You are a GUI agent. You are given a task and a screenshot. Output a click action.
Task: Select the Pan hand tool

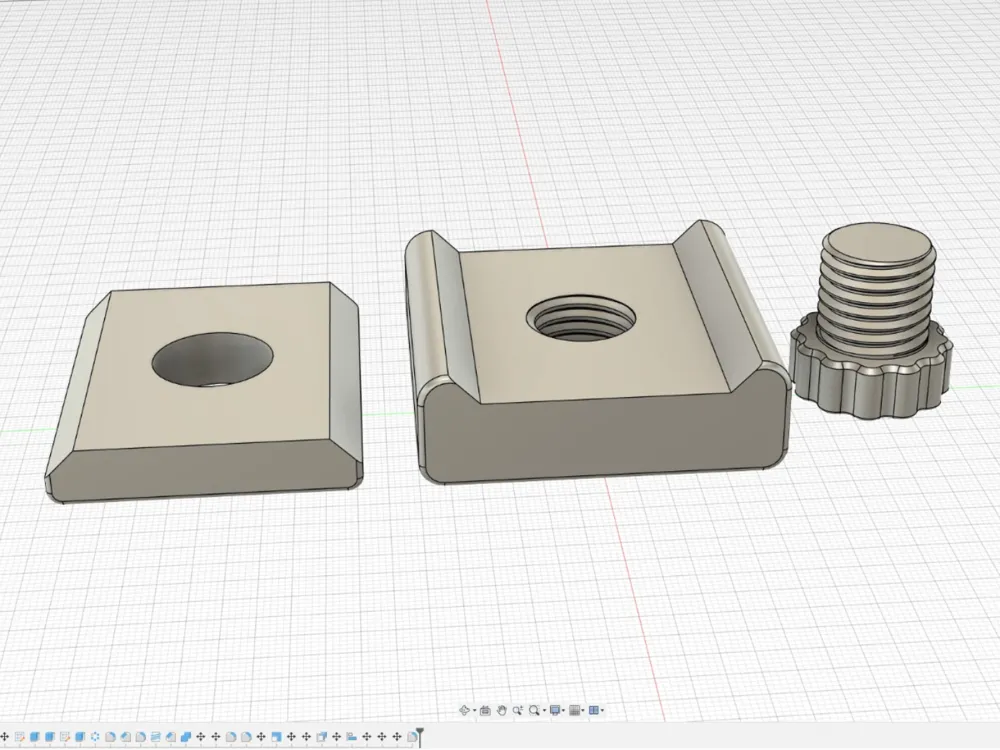pyautogui.click(x=502, y=710)
